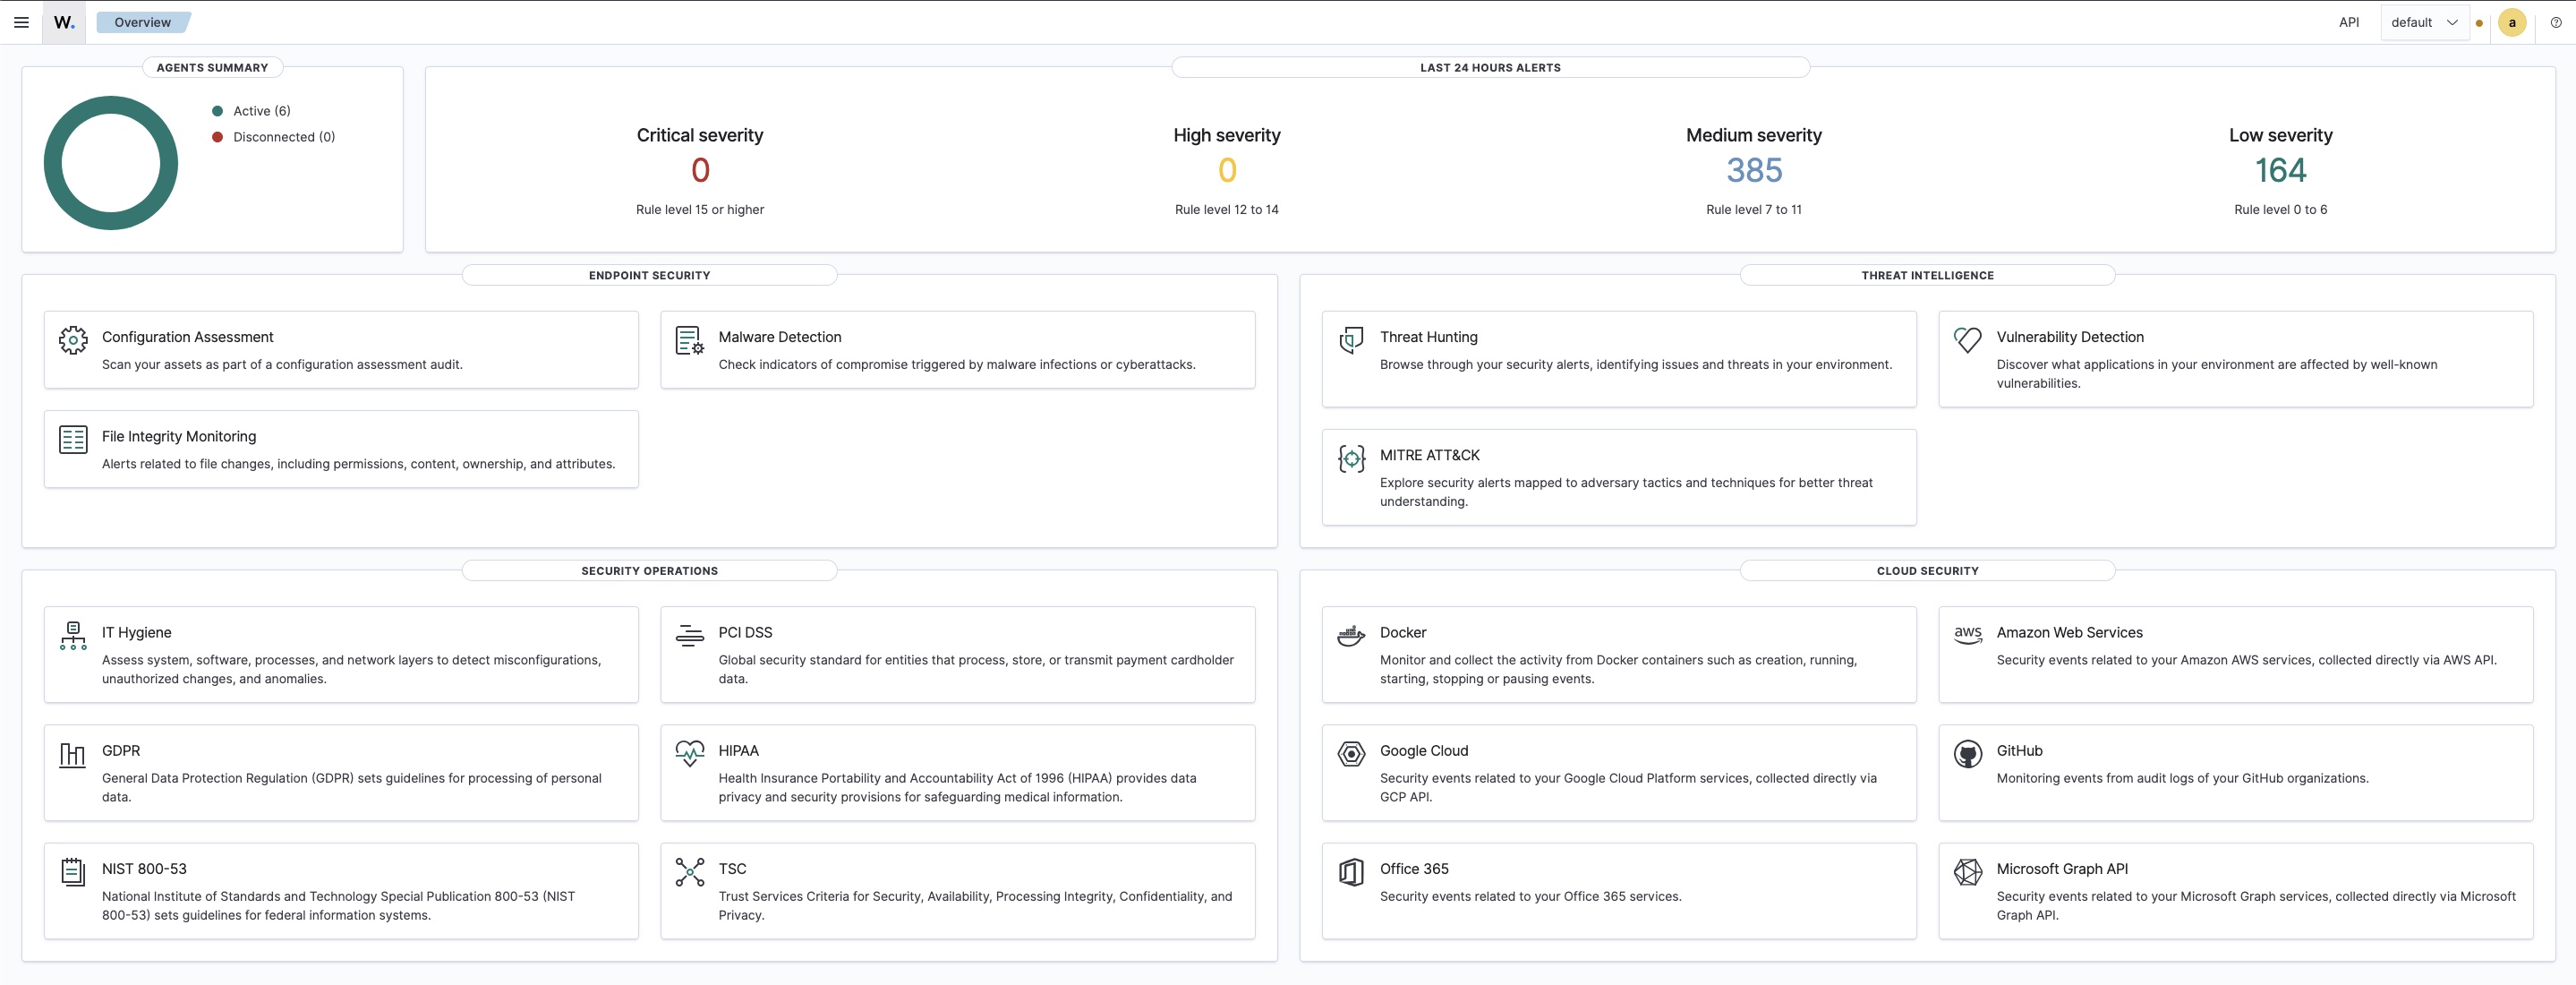
Task: Click the NIST 800-53 clipboard icon
Action: pyautogui.click(x=73, y=872)
